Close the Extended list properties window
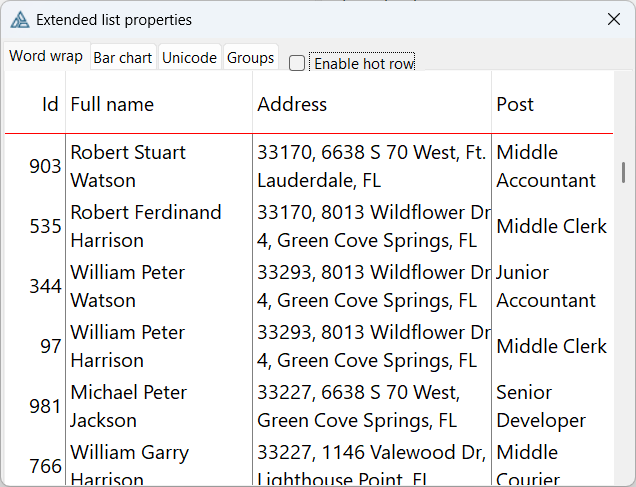This screenshot has height=487, width=636. pyautogui.click(x=614, y=19)
